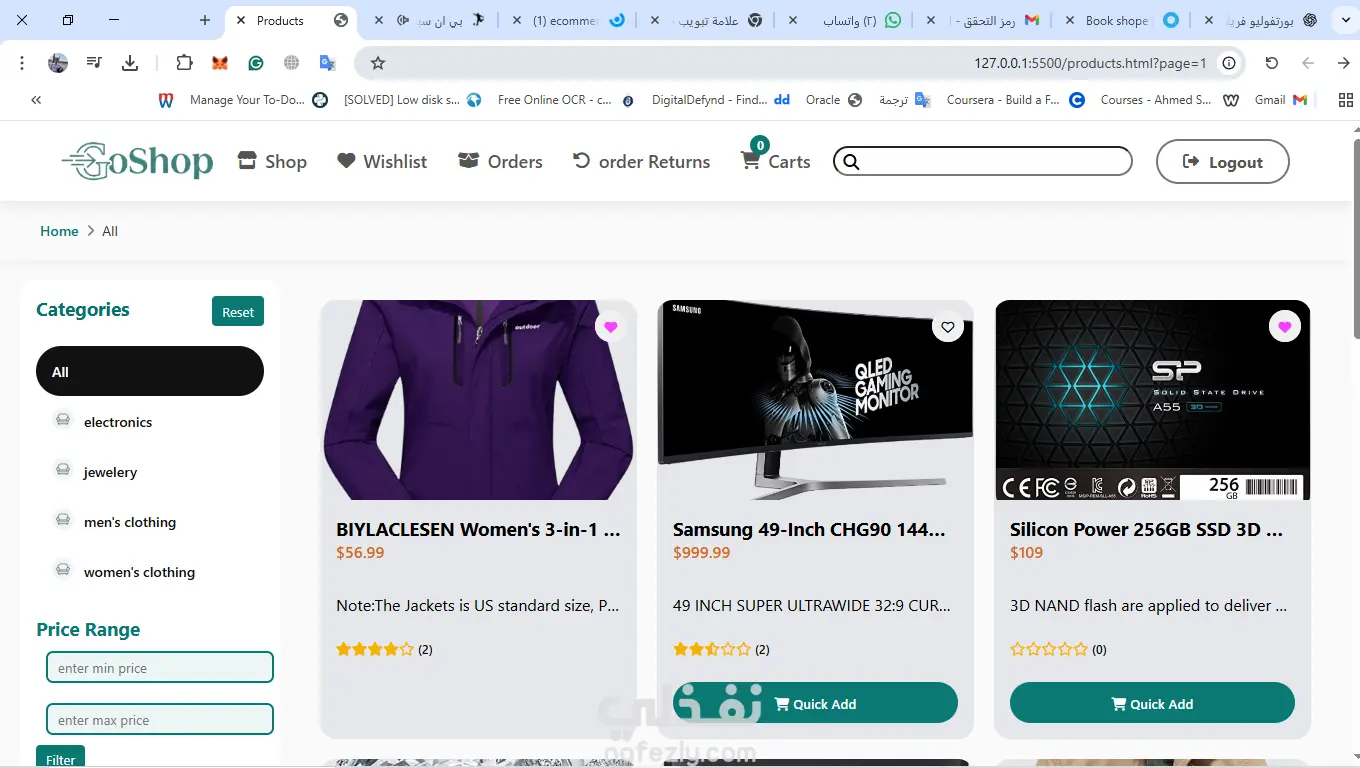Viewport: 1360px width, 768px height.
Task: Open Free Online OCR bookmark
Action: [x=565, y=100]
